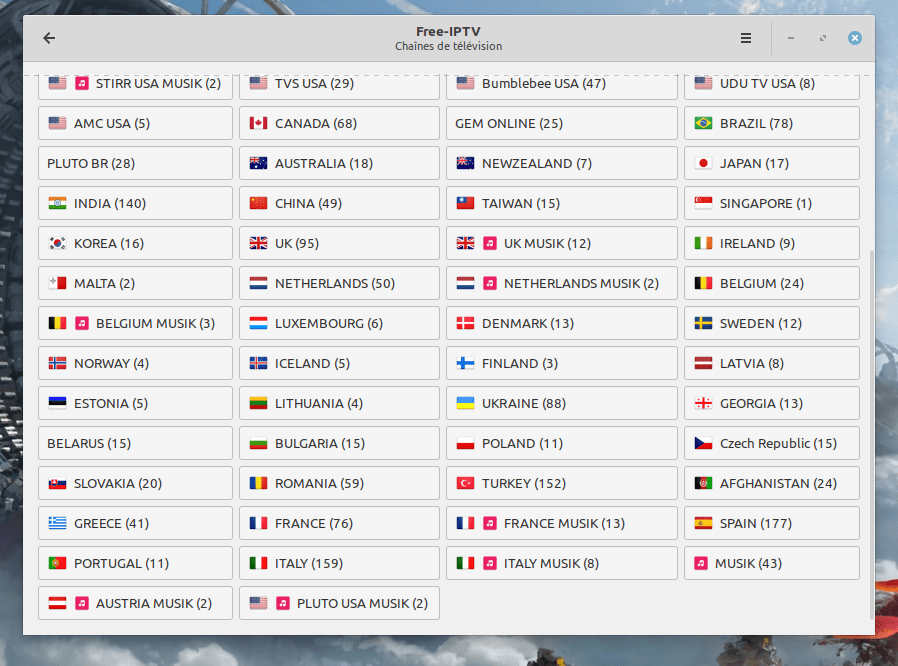Click the AUSTRIA MUSIK music note icon

82,604
